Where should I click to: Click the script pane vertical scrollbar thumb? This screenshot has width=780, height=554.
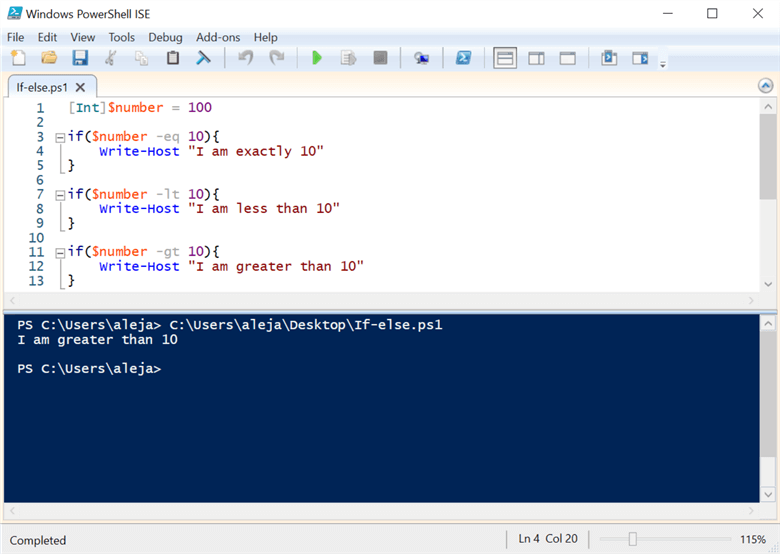point(768,157)
